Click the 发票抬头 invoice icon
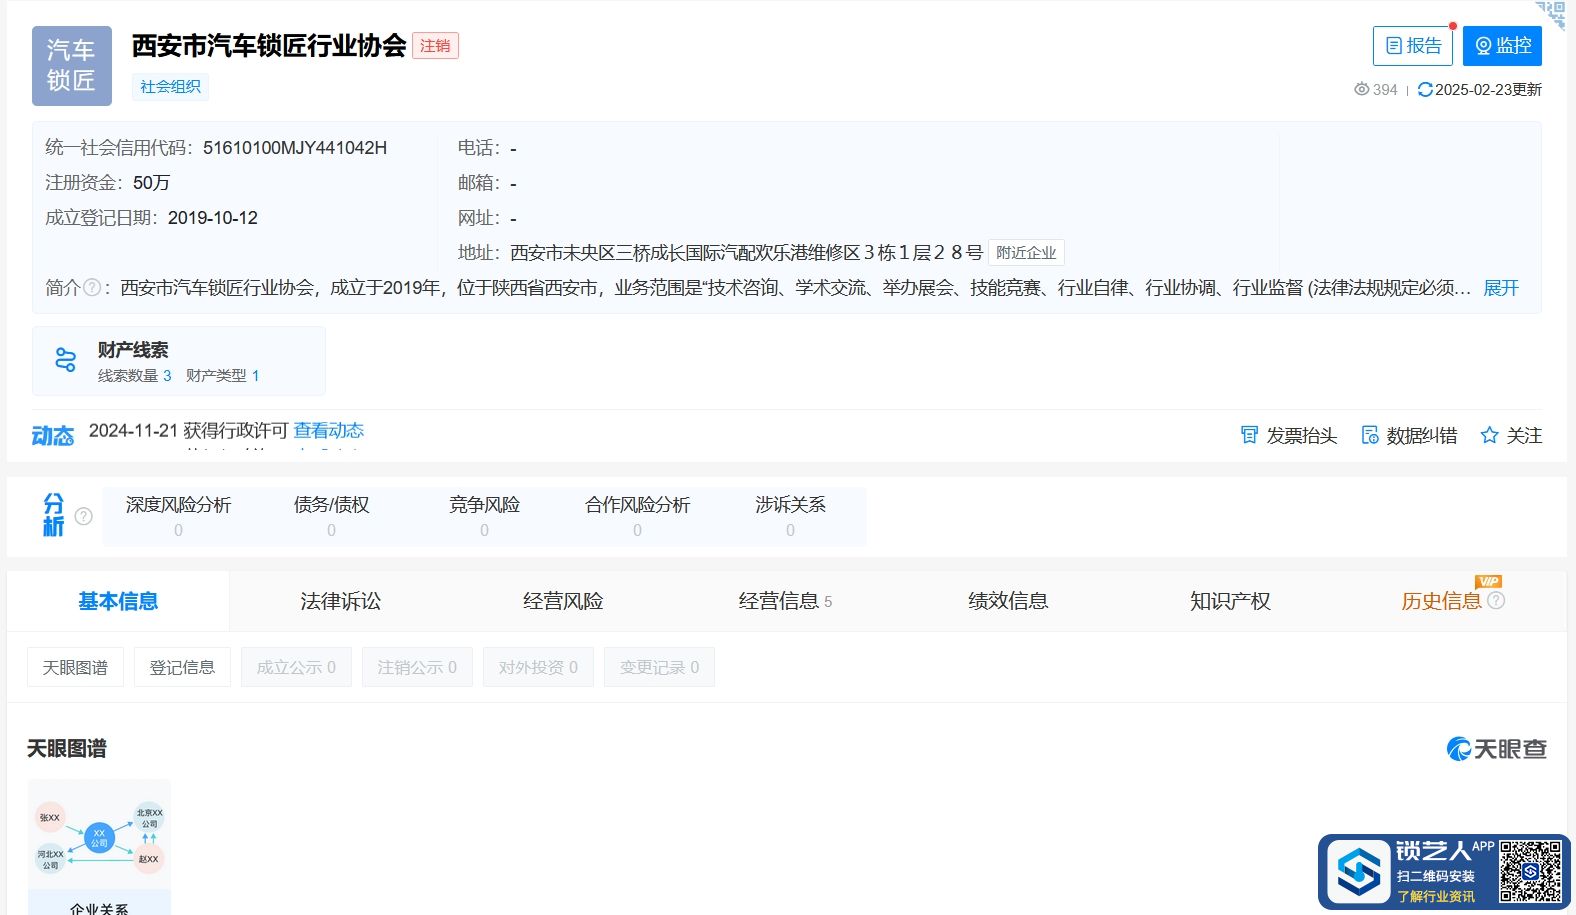 [x=1249, y=435]
